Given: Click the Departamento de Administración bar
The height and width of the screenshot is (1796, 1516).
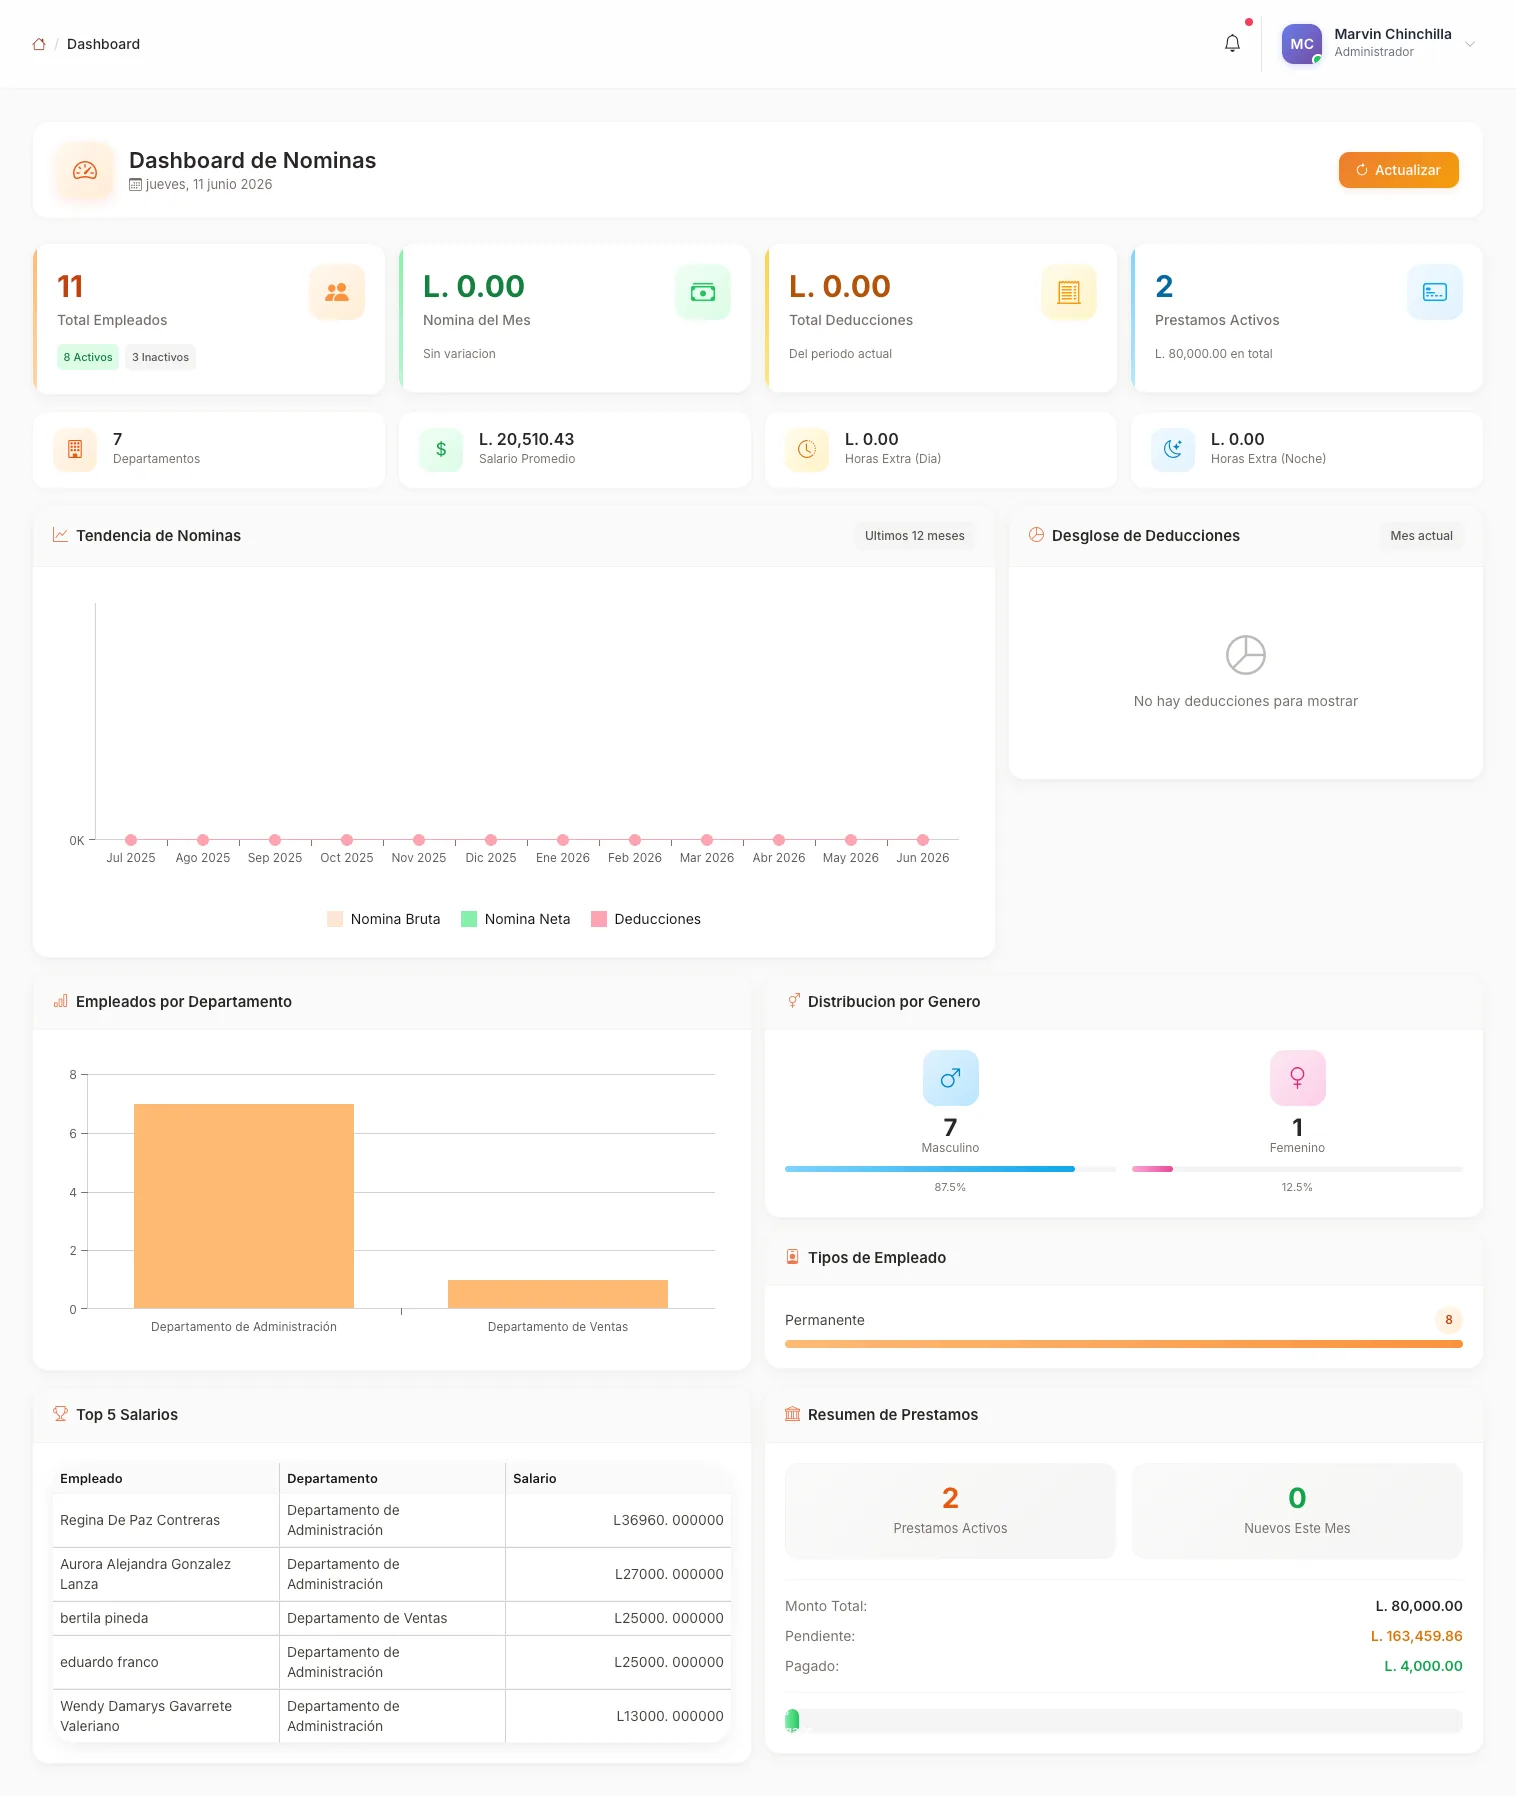Looking at the screenshot, I should click(x=244, y=1206).
